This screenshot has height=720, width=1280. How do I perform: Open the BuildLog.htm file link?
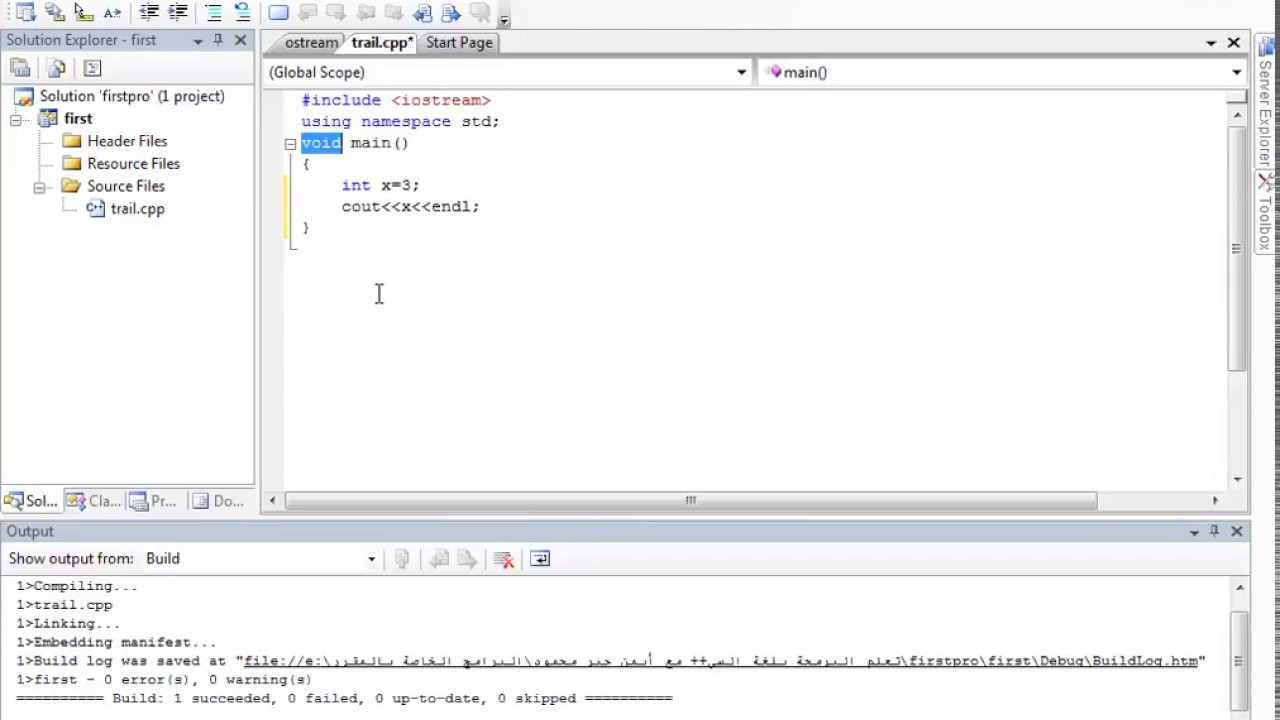click(x=720, y=661)
